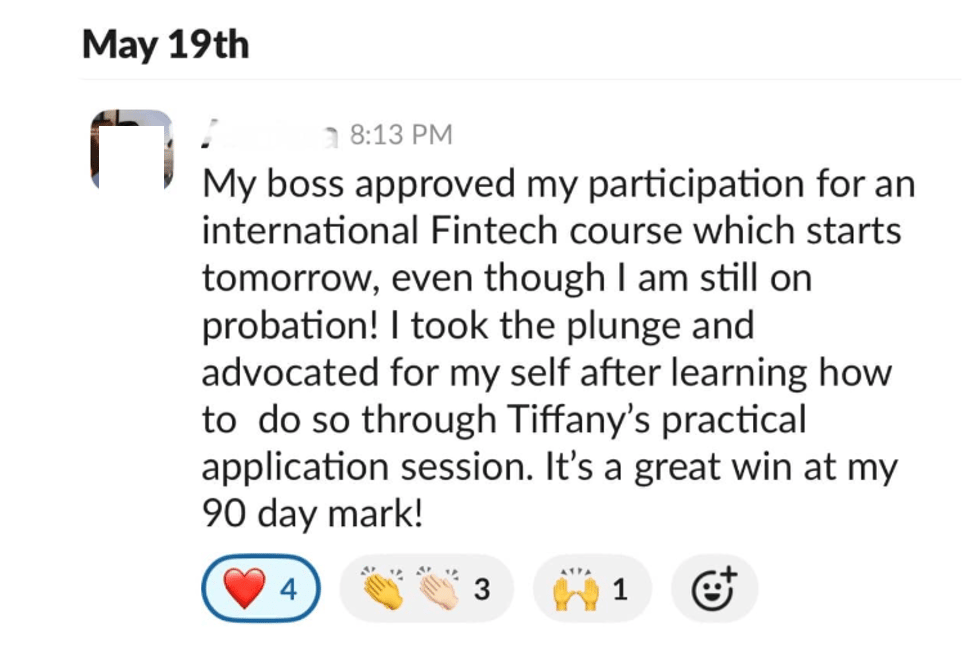Click the text '90 day mark!'

(x=312, y=514)
